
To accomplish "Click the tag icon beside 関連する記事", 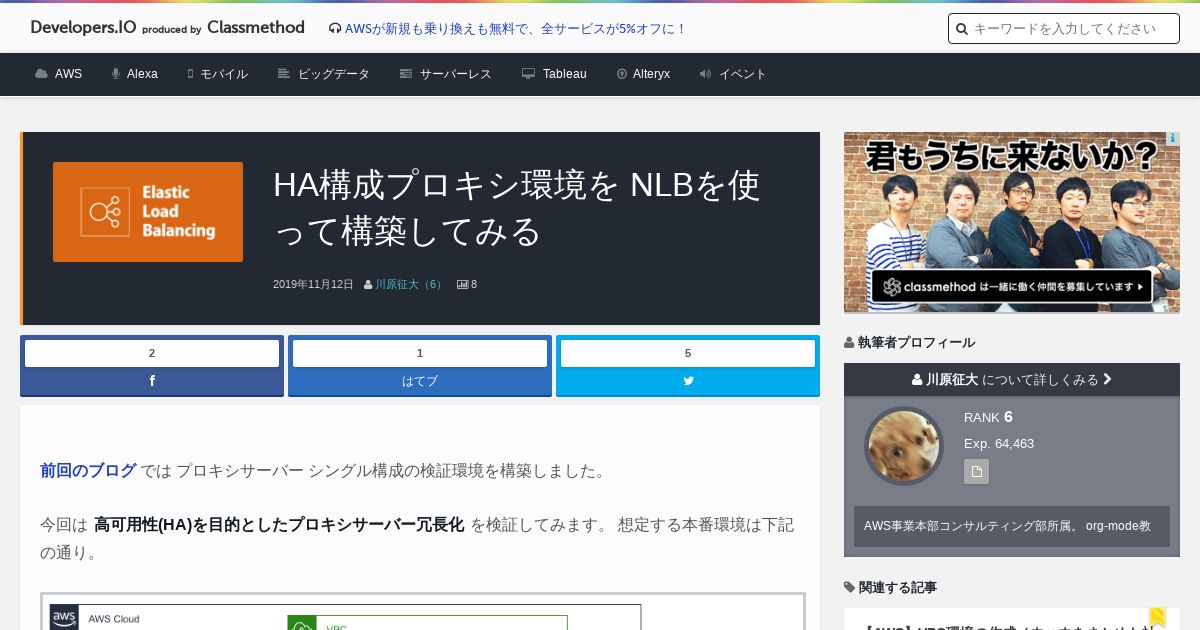I will pos(850,588).
